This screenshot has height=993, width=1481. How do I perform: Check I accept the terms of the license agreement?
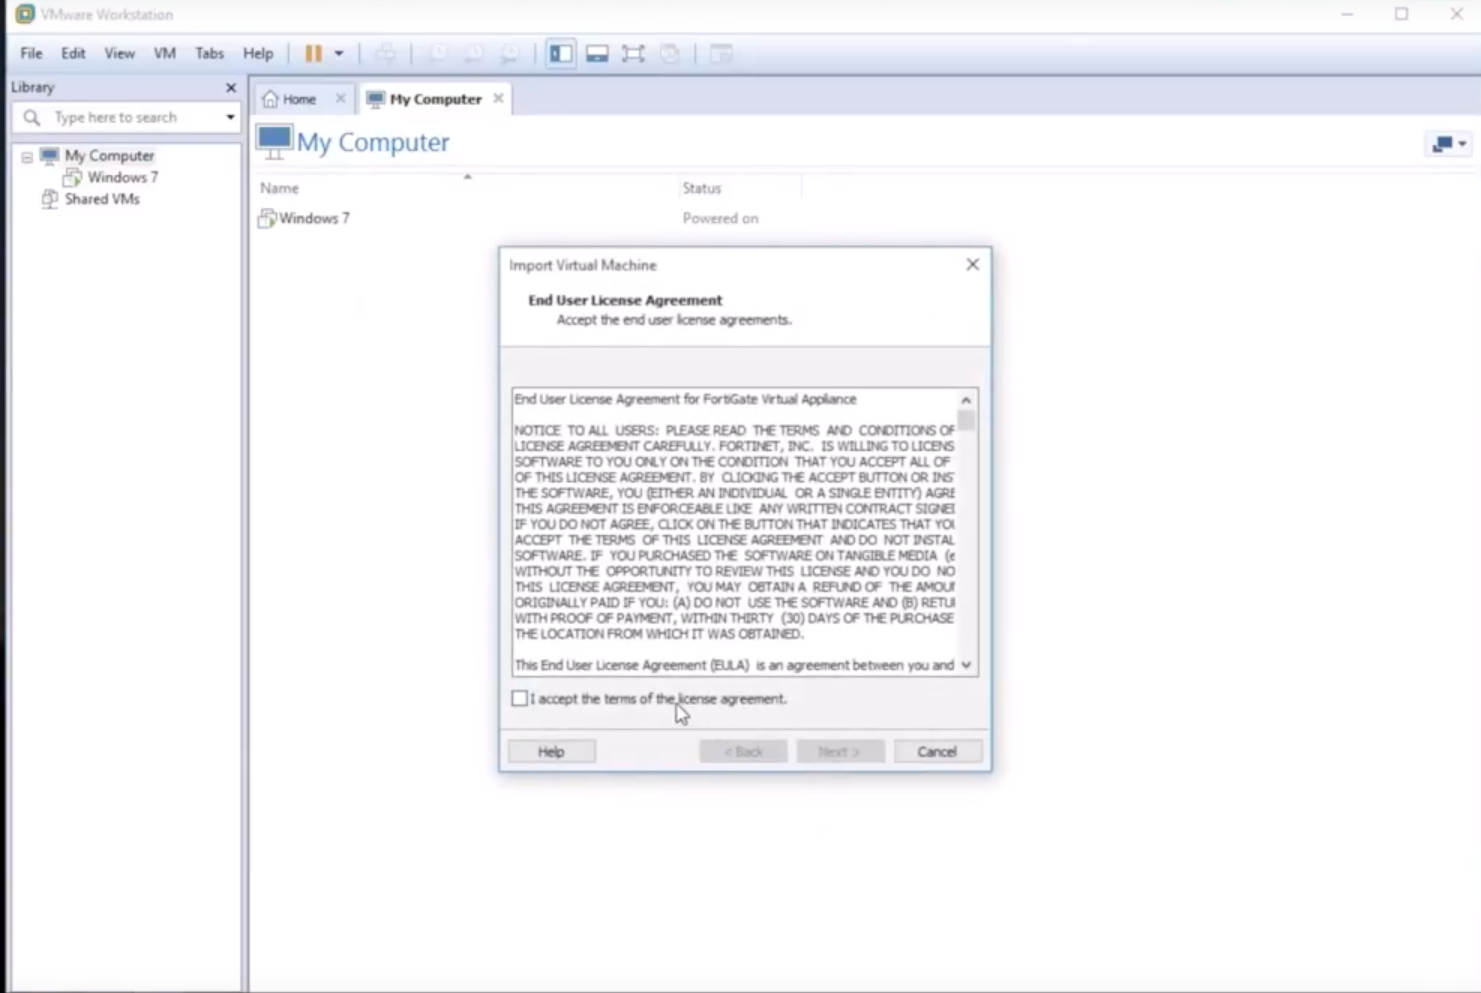click(519, 698)
